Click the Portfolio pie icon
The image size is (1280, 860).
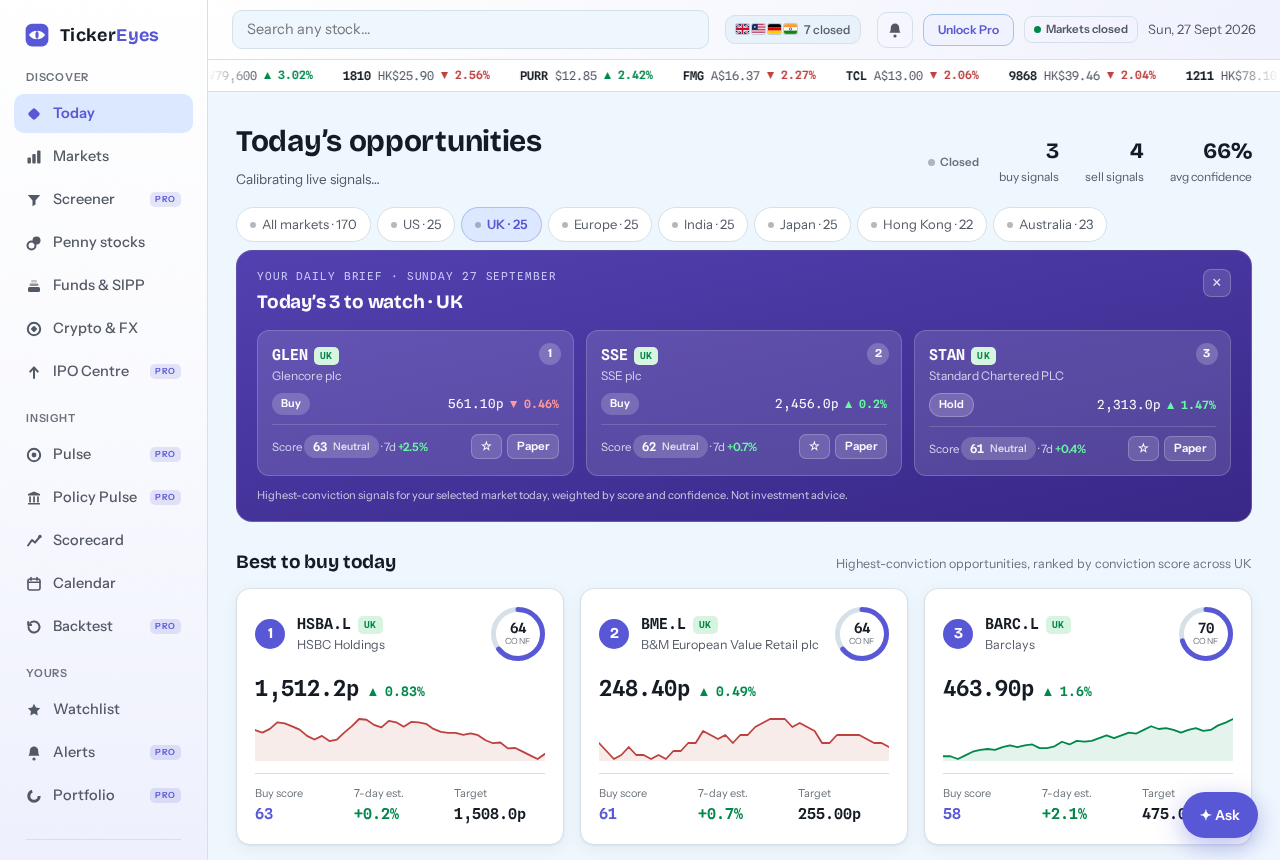click(34, 796)
